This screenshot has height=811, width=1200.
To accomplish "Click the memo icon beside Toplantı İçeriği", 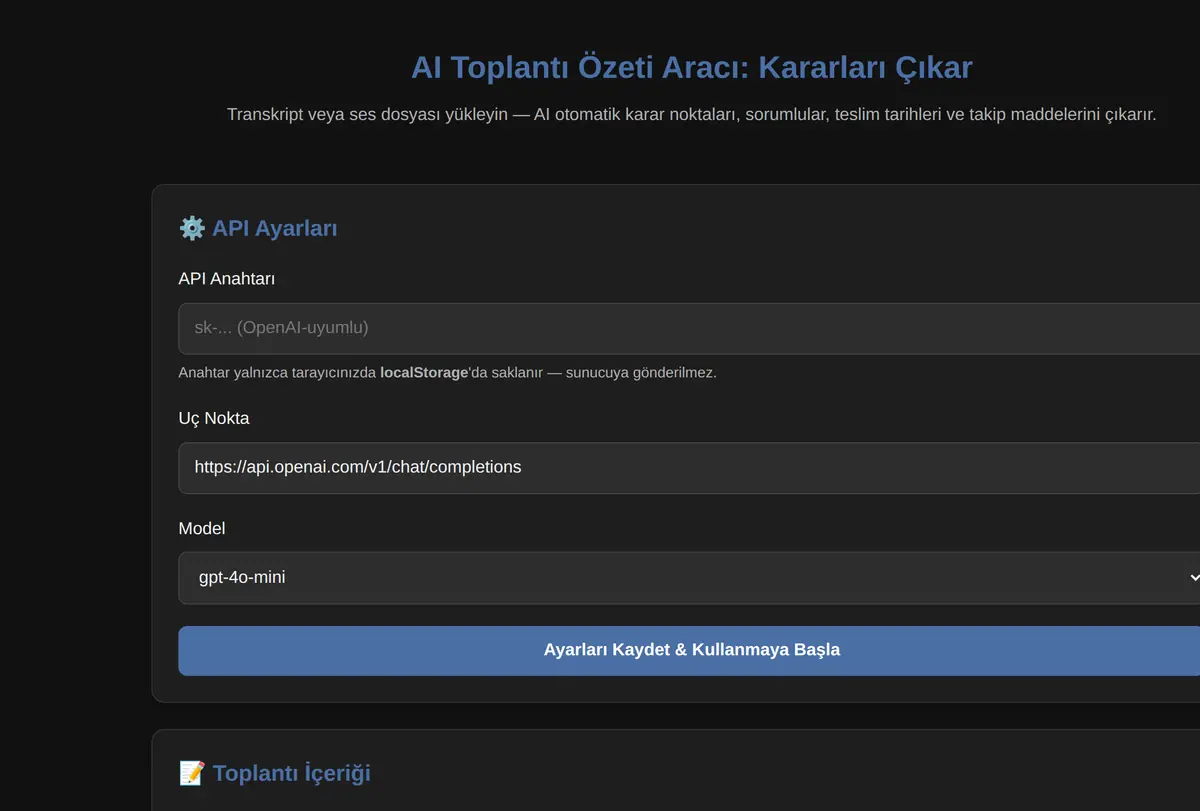I will coord(192,773).
